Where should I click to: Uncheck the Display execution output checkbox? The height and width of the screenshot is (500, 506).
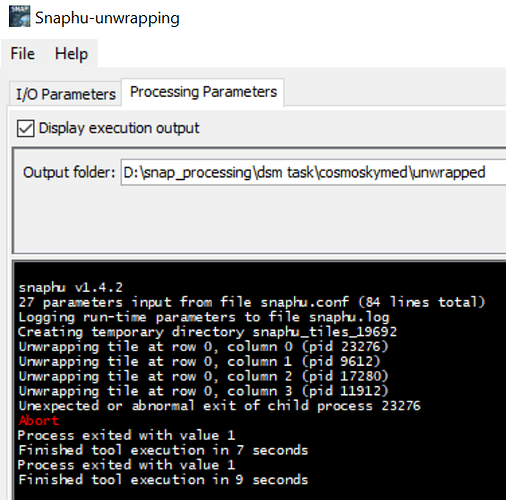pyautogui.click(x=25, y=128)
